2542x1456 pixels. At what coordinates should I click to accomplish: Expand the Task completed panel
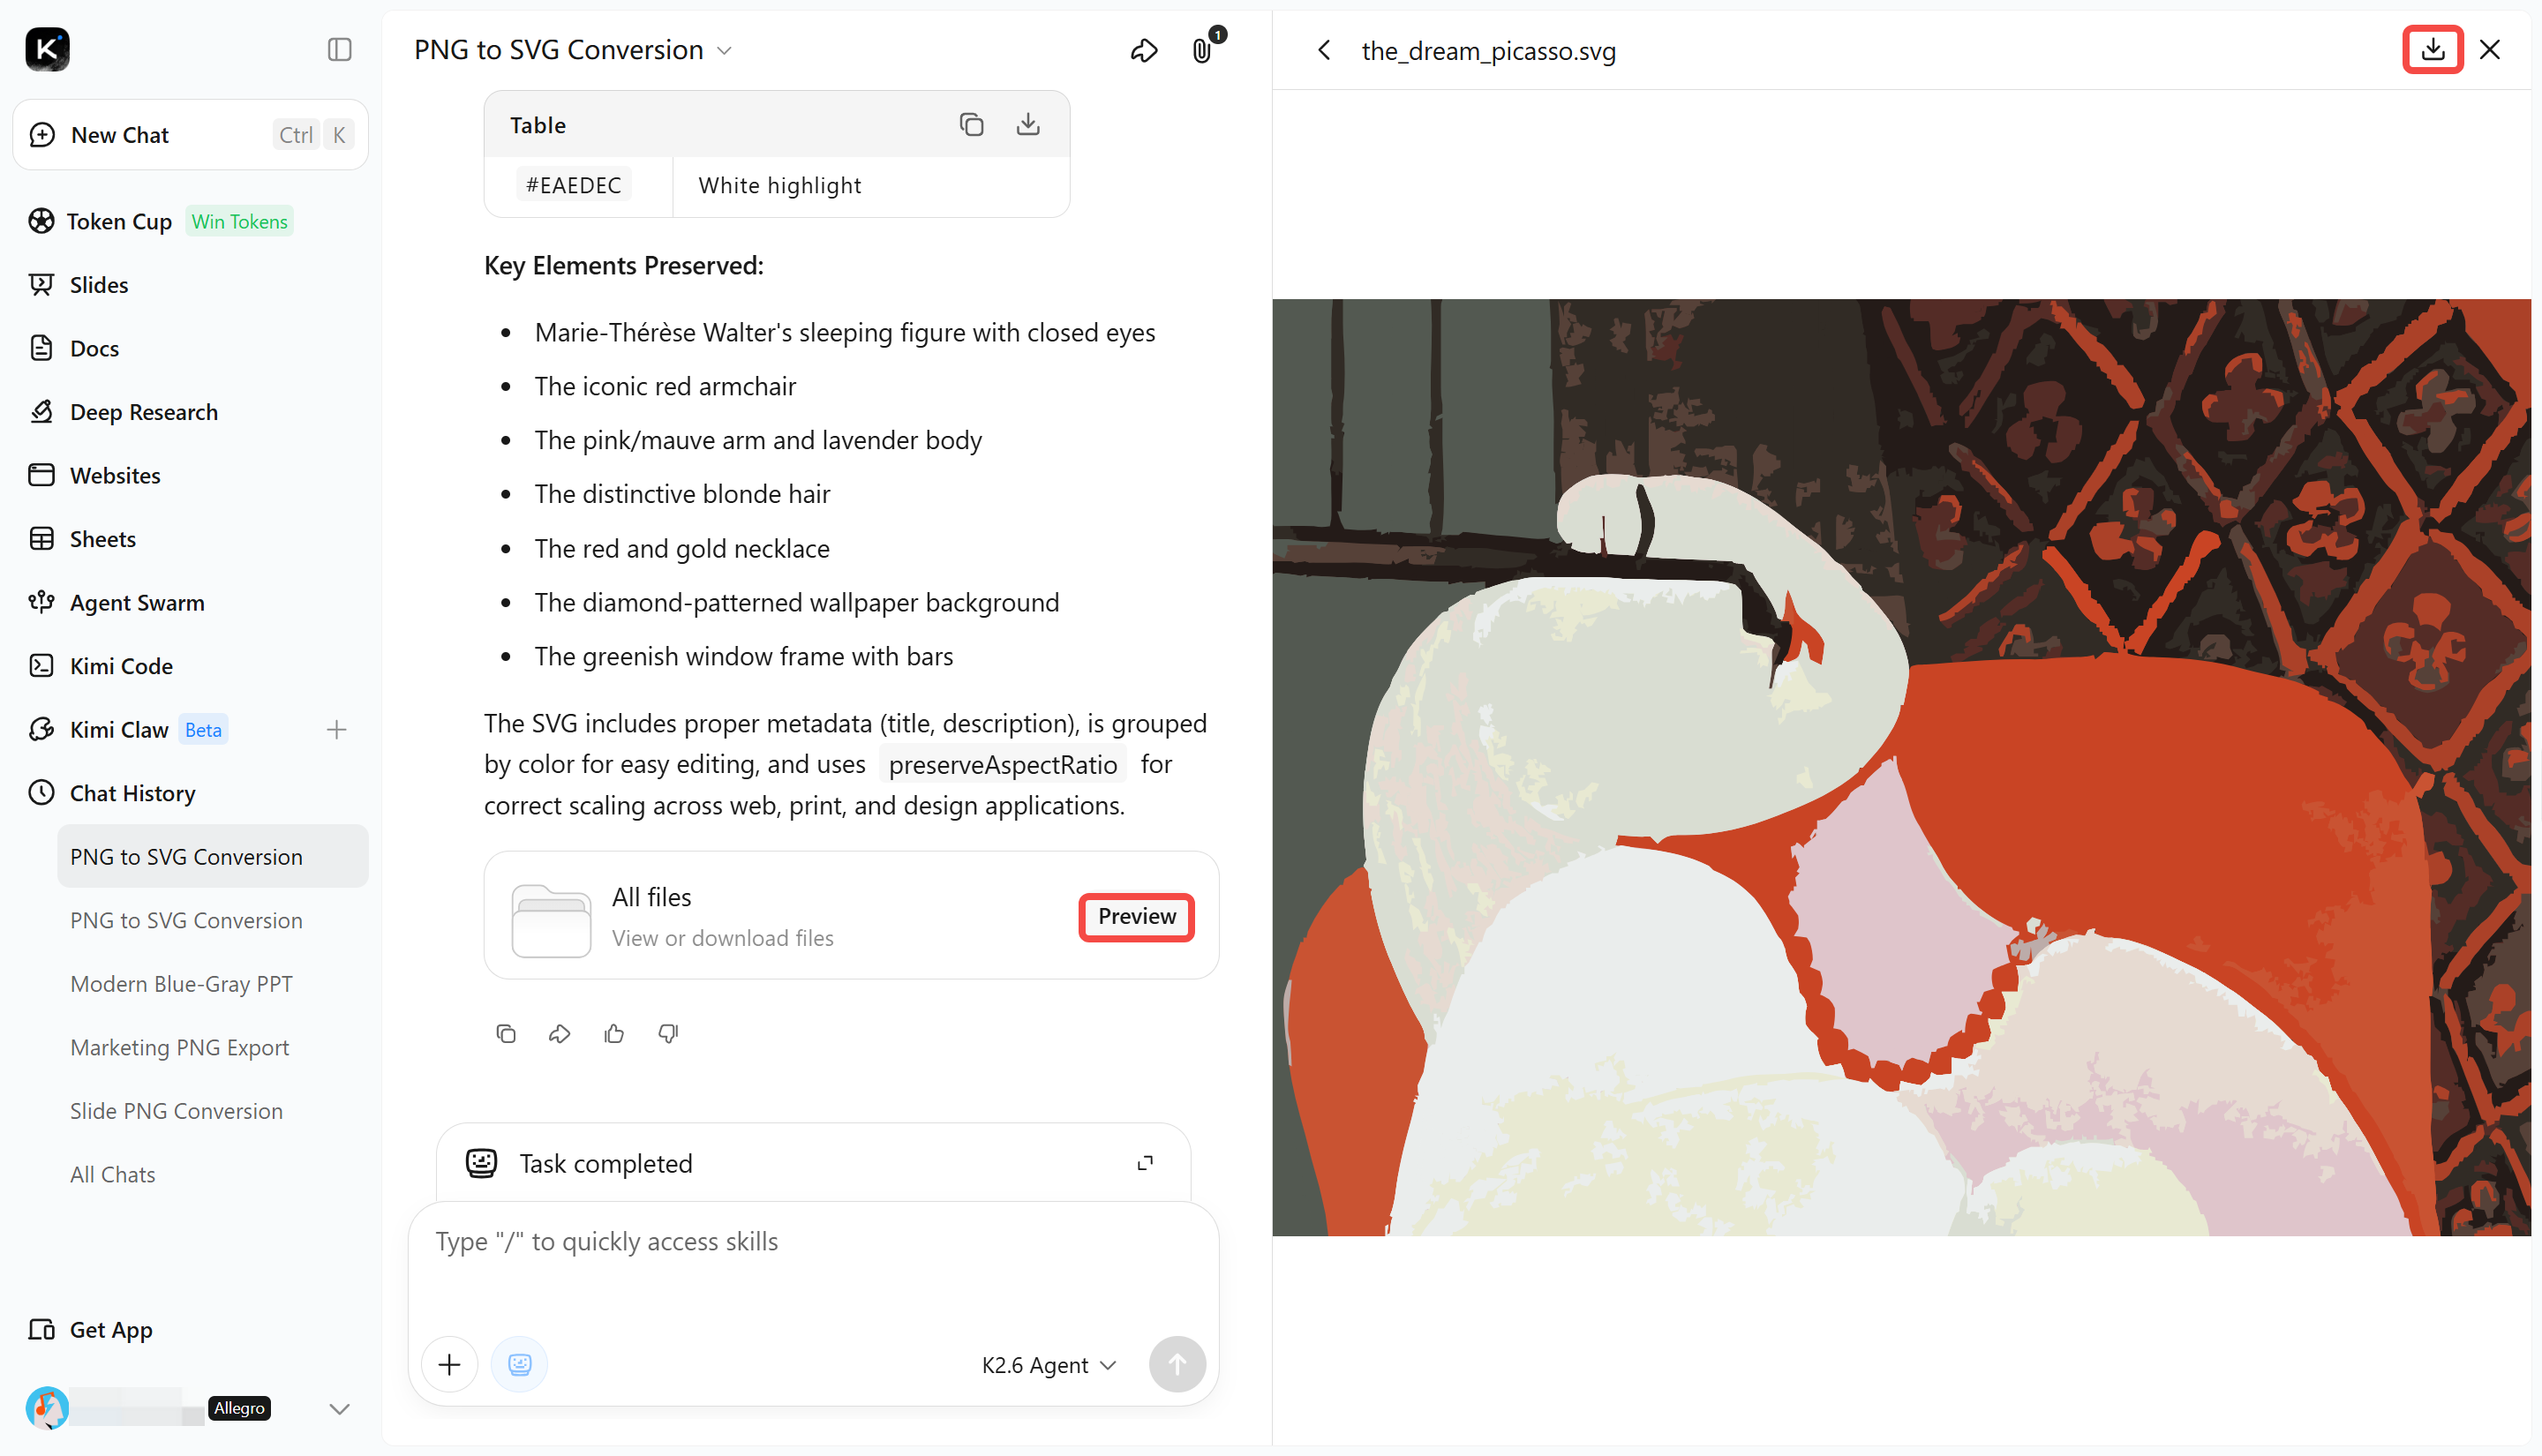pyautogui.click(x=1145, y=1163)
